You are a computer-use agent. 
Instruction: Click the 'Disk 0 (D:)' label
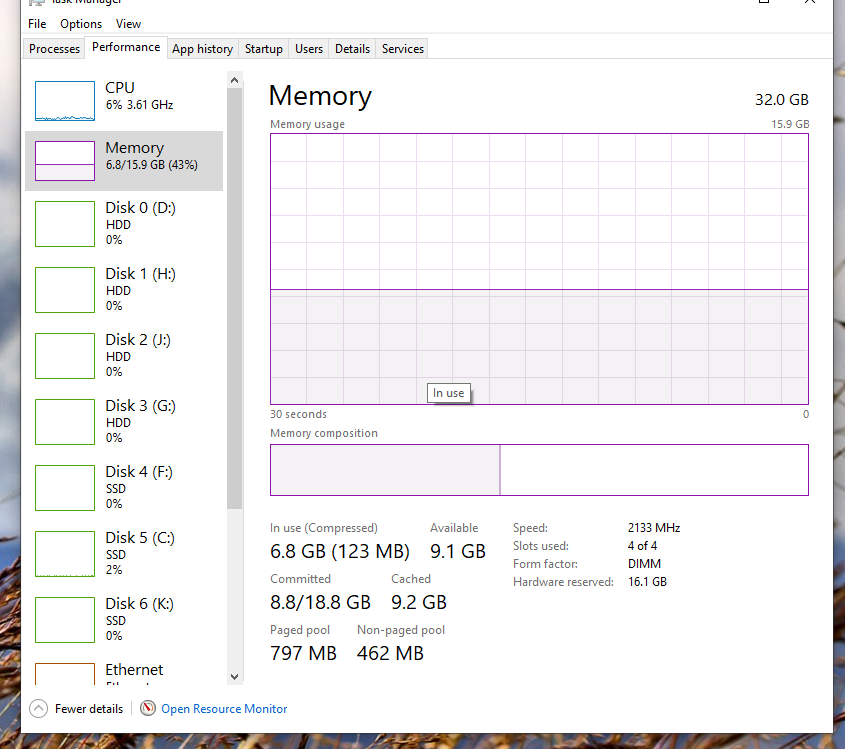[x=140, y=208]
